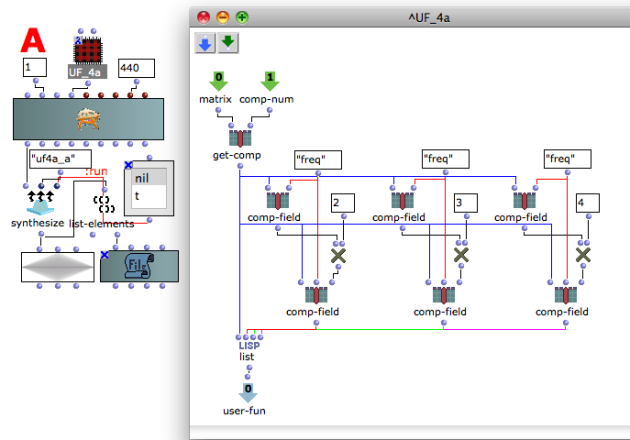The image size is (630, 440).
Task: Select the multiply box below value 2
Action: coord(338,256)
